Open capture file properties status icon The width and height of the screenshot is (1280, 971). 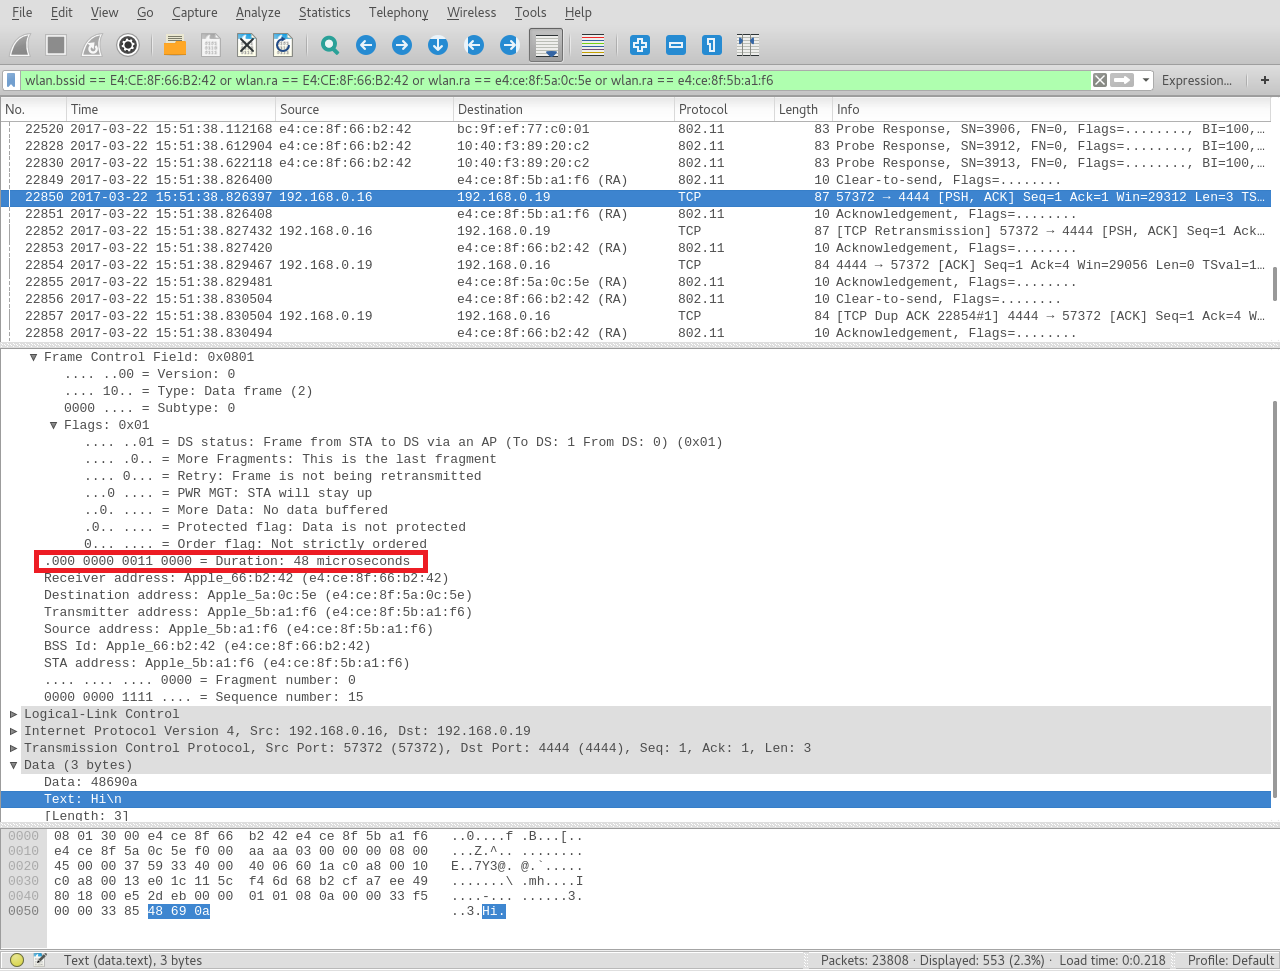[40, 960]
